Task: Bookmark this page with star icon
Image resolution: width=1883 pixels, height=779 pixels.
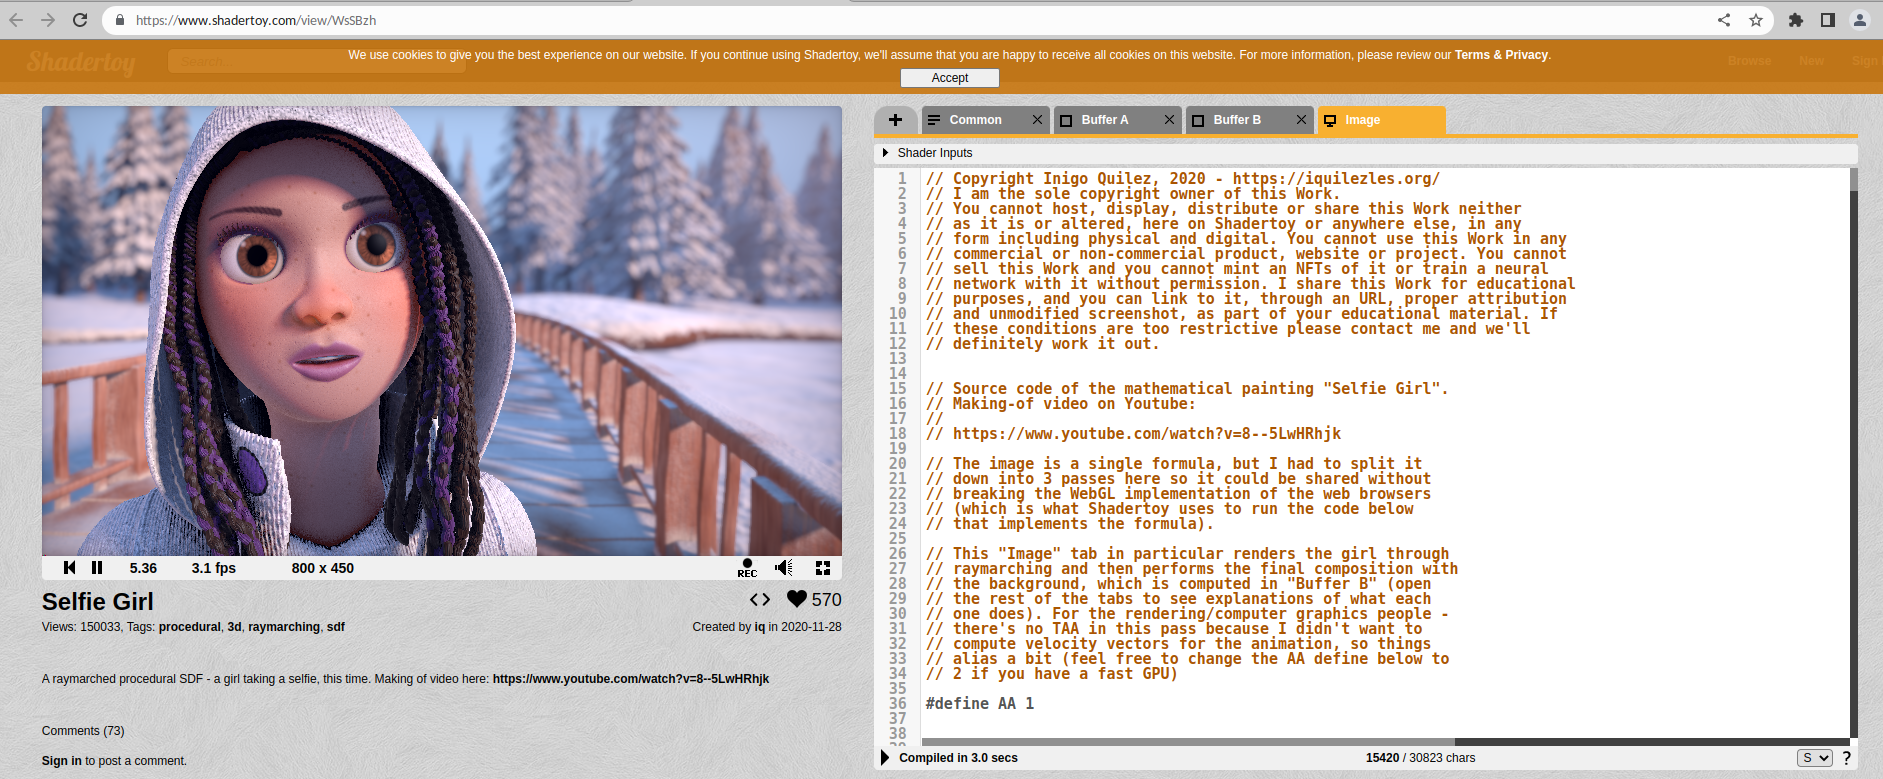Action: pos(1756,20)
